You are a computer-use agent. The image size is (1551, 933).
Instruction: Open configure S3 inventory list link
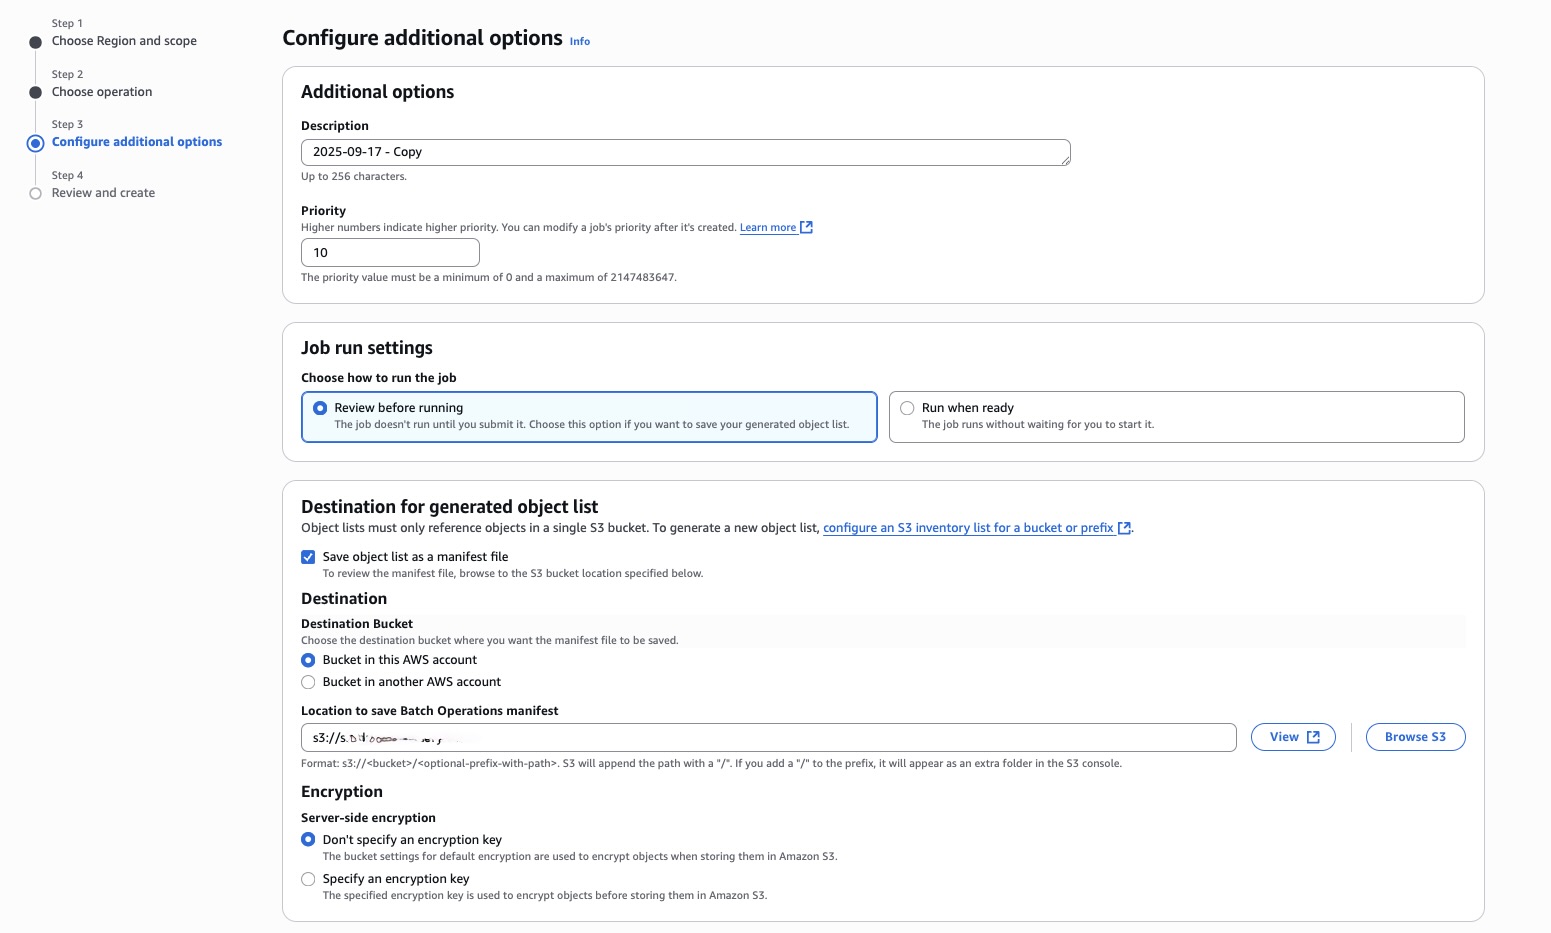[967, 528]
